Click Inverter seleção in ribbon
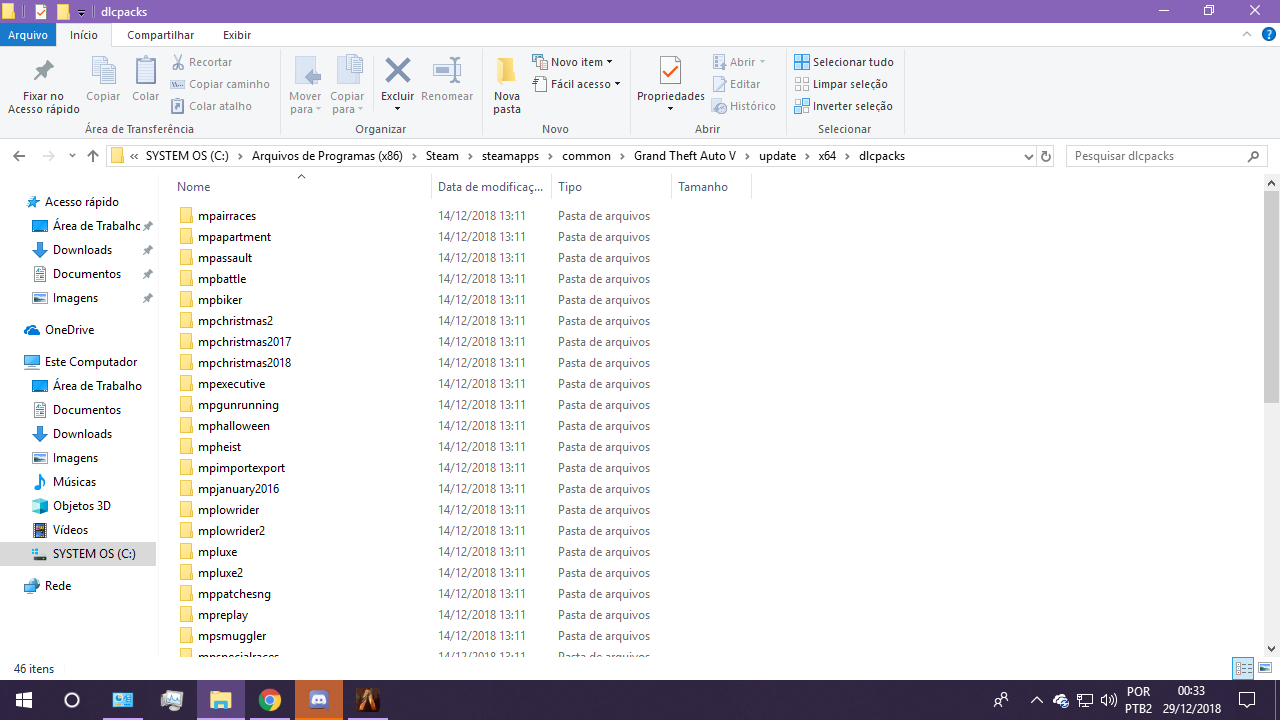 844,106
